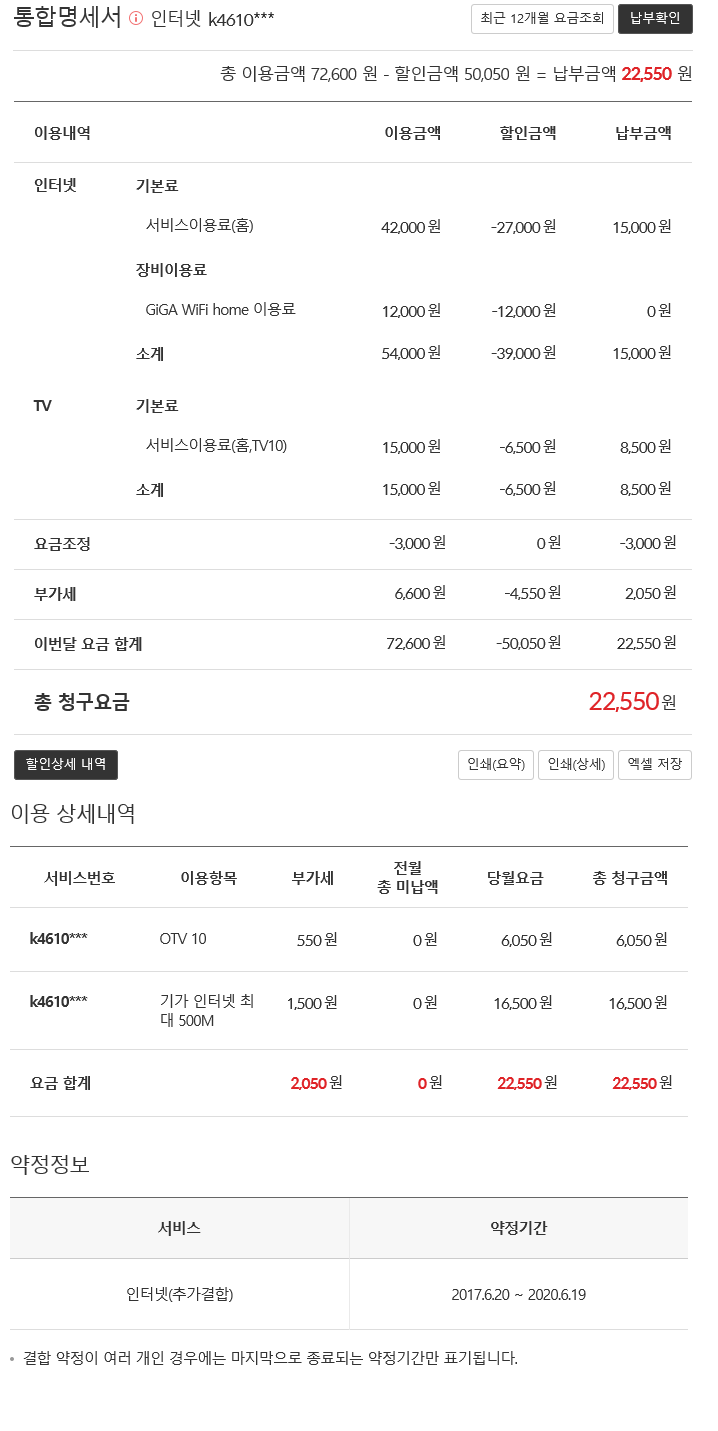This screenshot has height=1431, width=718.
Task: Select the 기가 인터넷 최대 500M item
Action: (207, 1010)
